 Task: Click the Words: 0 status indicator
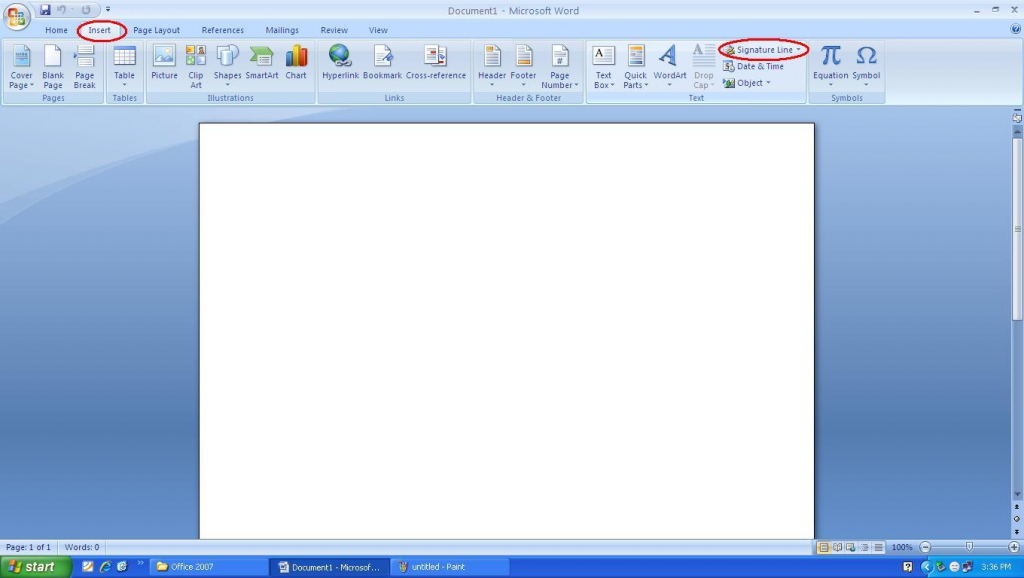point(82,547)
